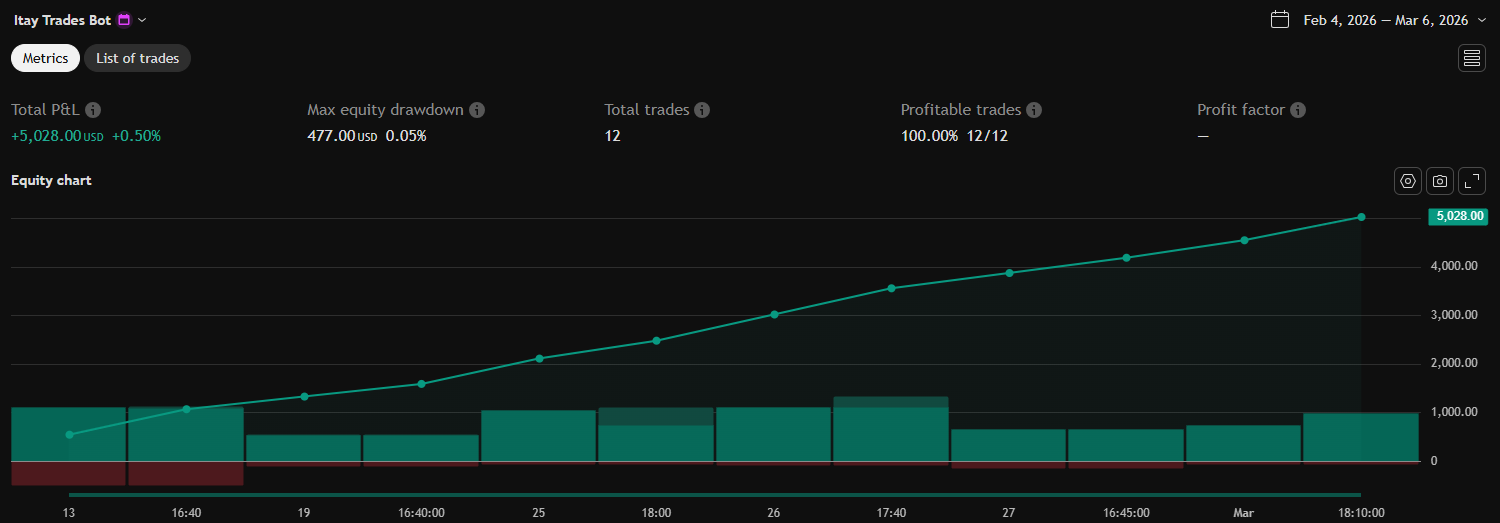1500x523 pixels.
Task: Switch to the List of trades tab
Action: 137,58
